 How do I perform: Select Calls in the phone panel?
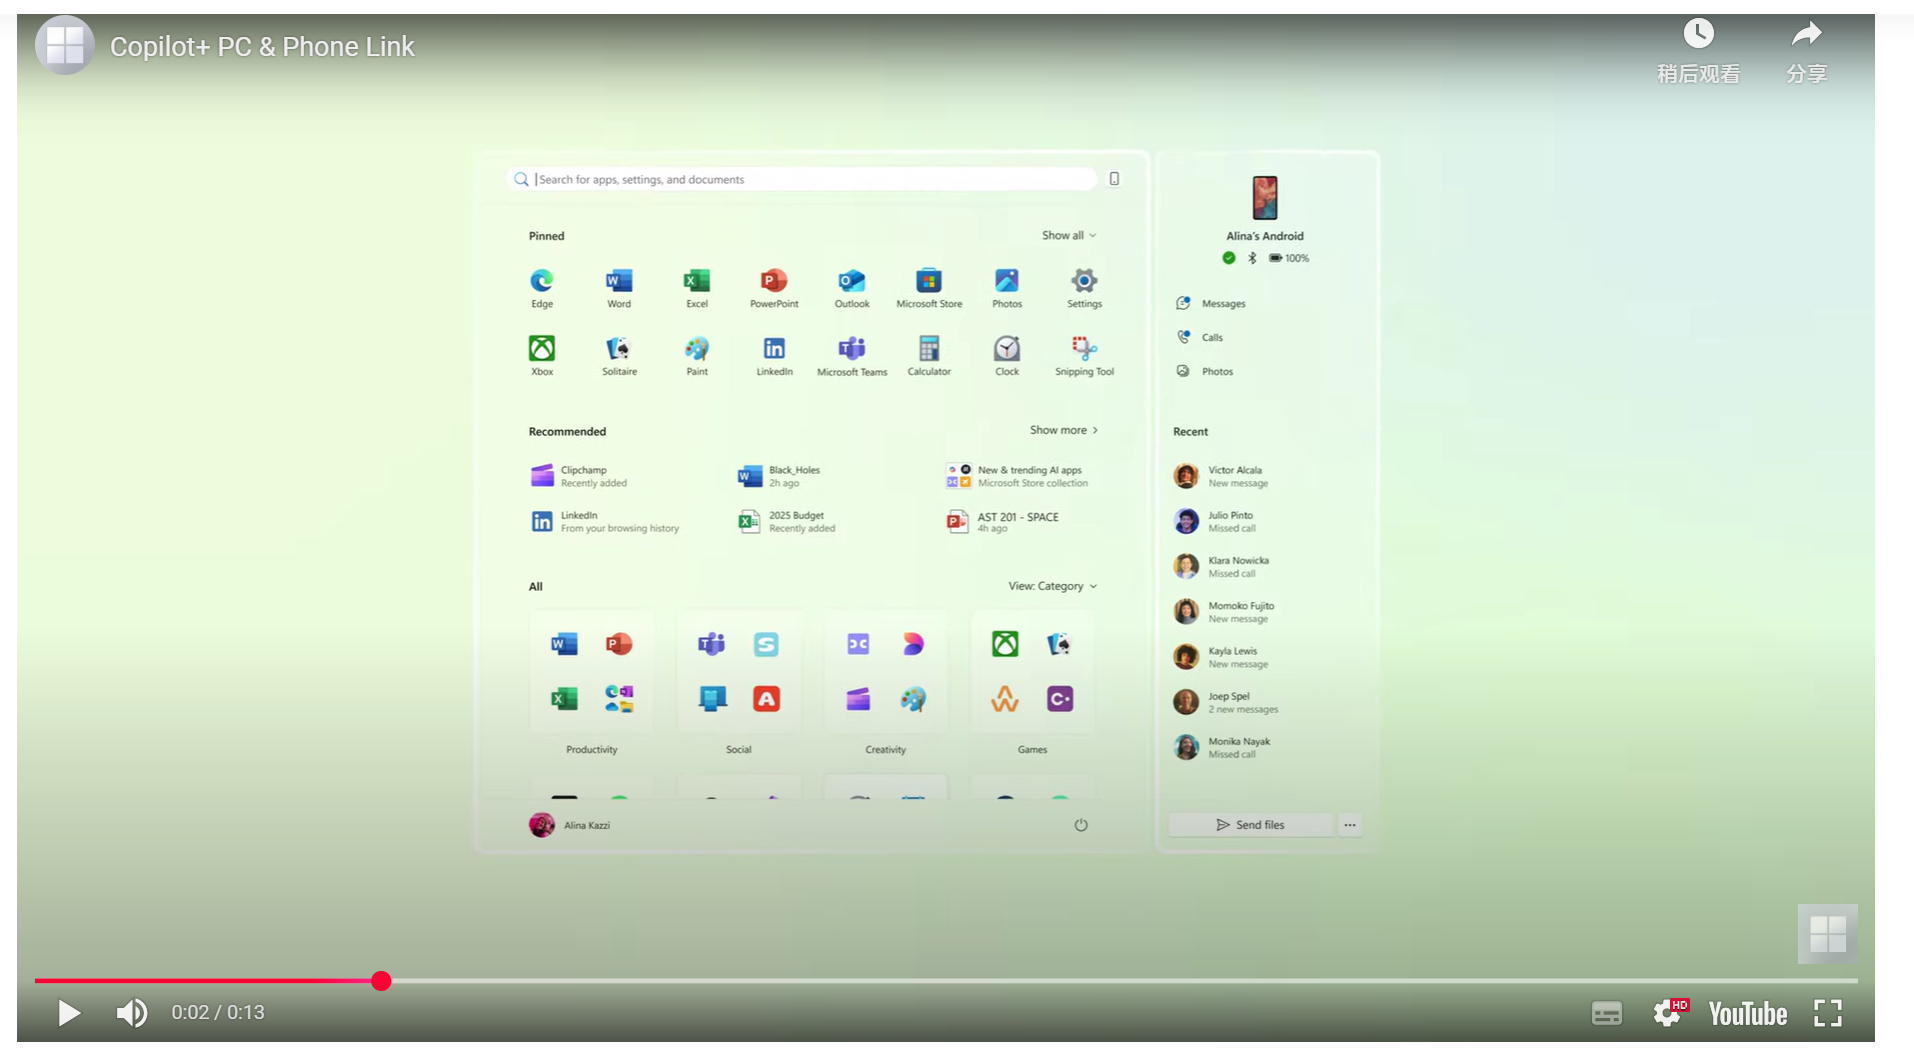click(1211, 338)
